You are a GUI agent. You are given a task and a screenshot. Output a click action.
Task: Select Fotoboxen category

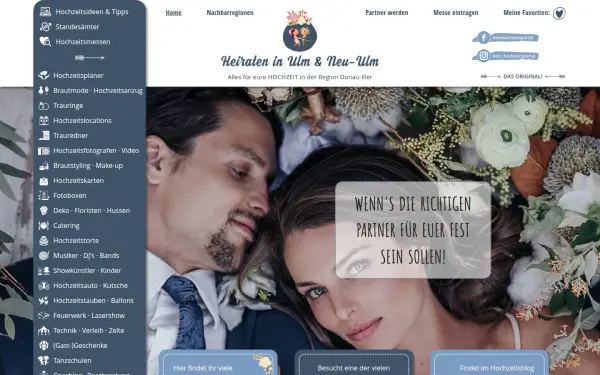[x=70, y=196]
